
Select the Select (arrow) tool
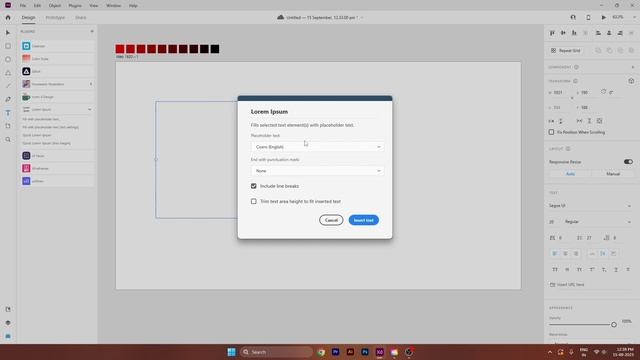coord(8,33)
